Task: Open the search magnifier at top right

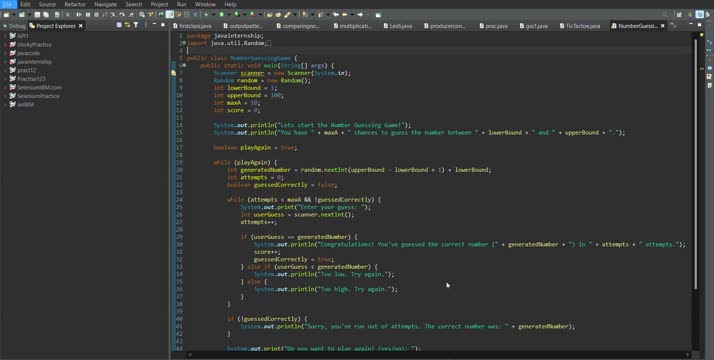Action: (665, 15)
